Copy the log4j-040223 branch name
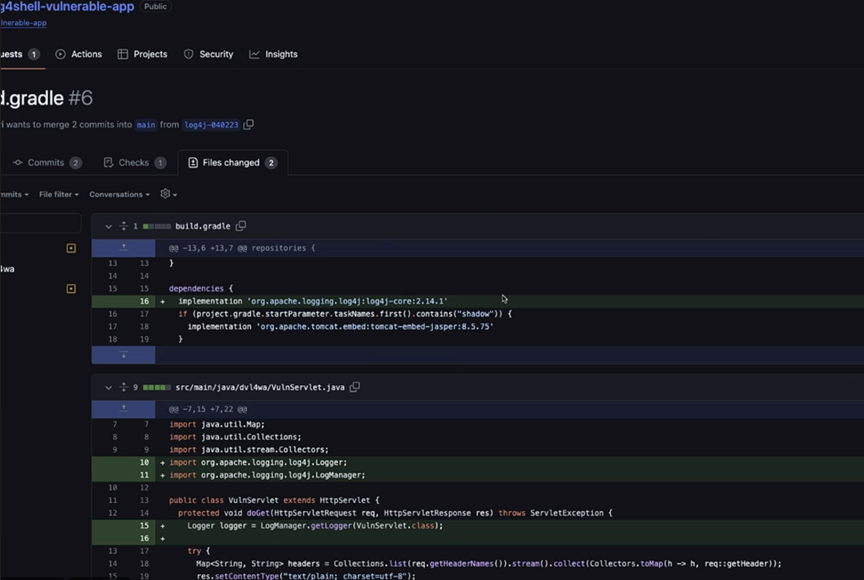Screen dimensions: 864x580 pos(249,124)
